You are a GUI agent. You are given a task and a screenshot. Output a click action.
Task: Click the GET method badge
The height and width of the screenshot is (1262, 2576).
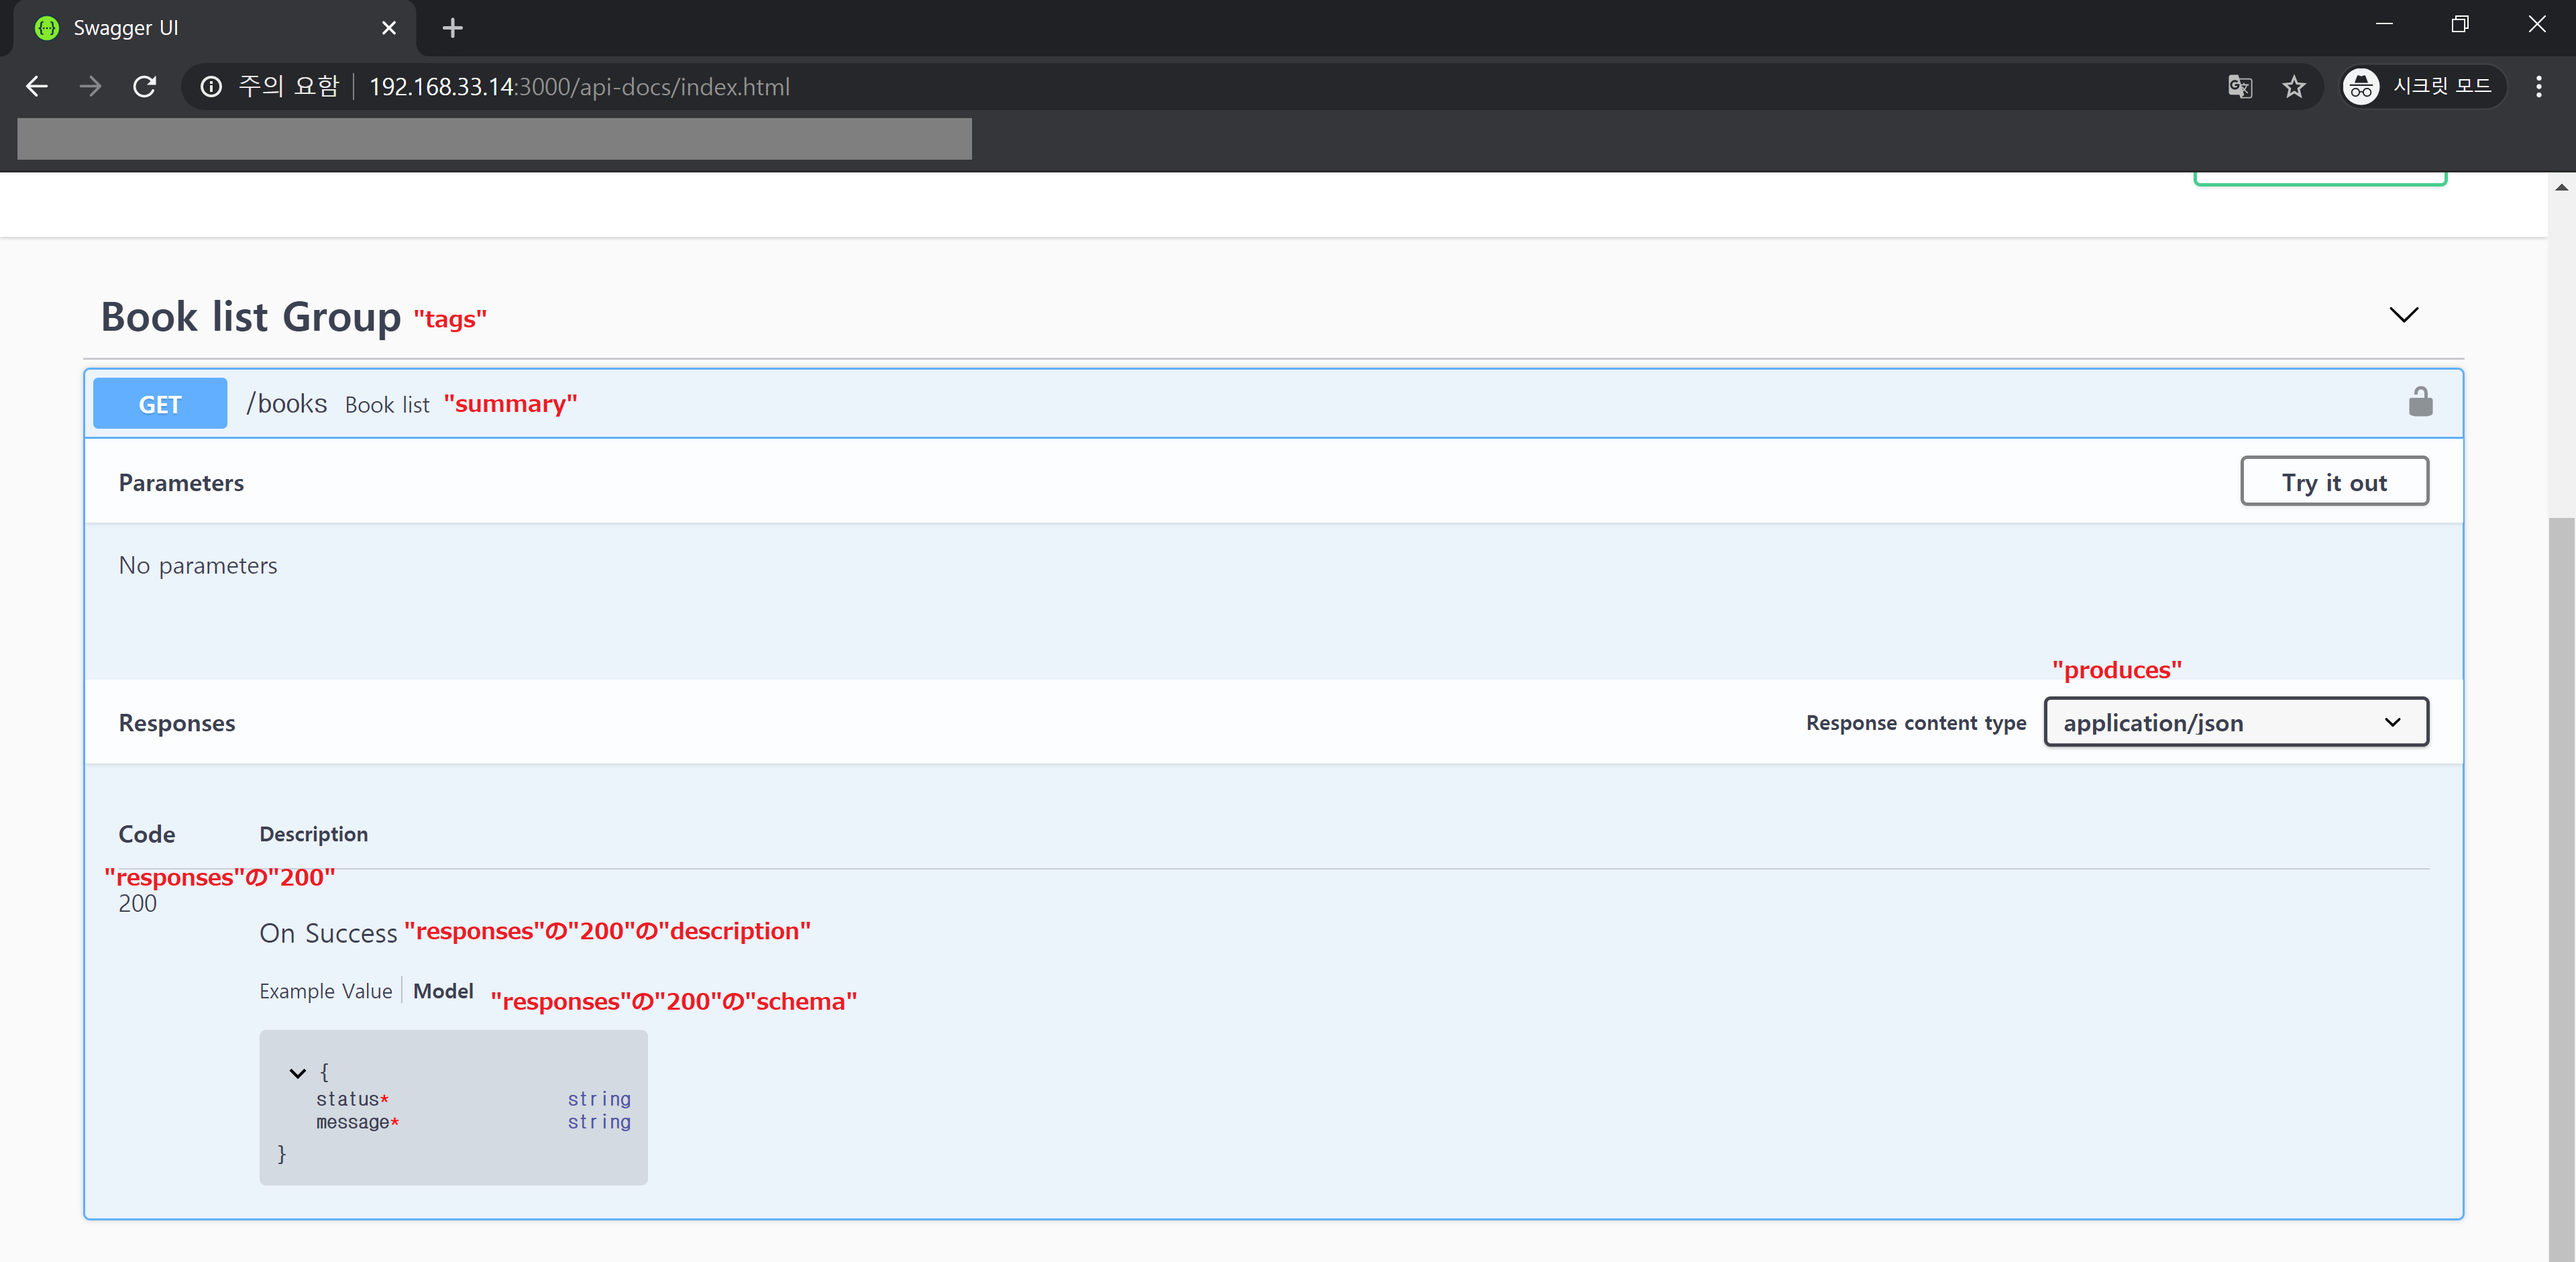click(160, 404)
